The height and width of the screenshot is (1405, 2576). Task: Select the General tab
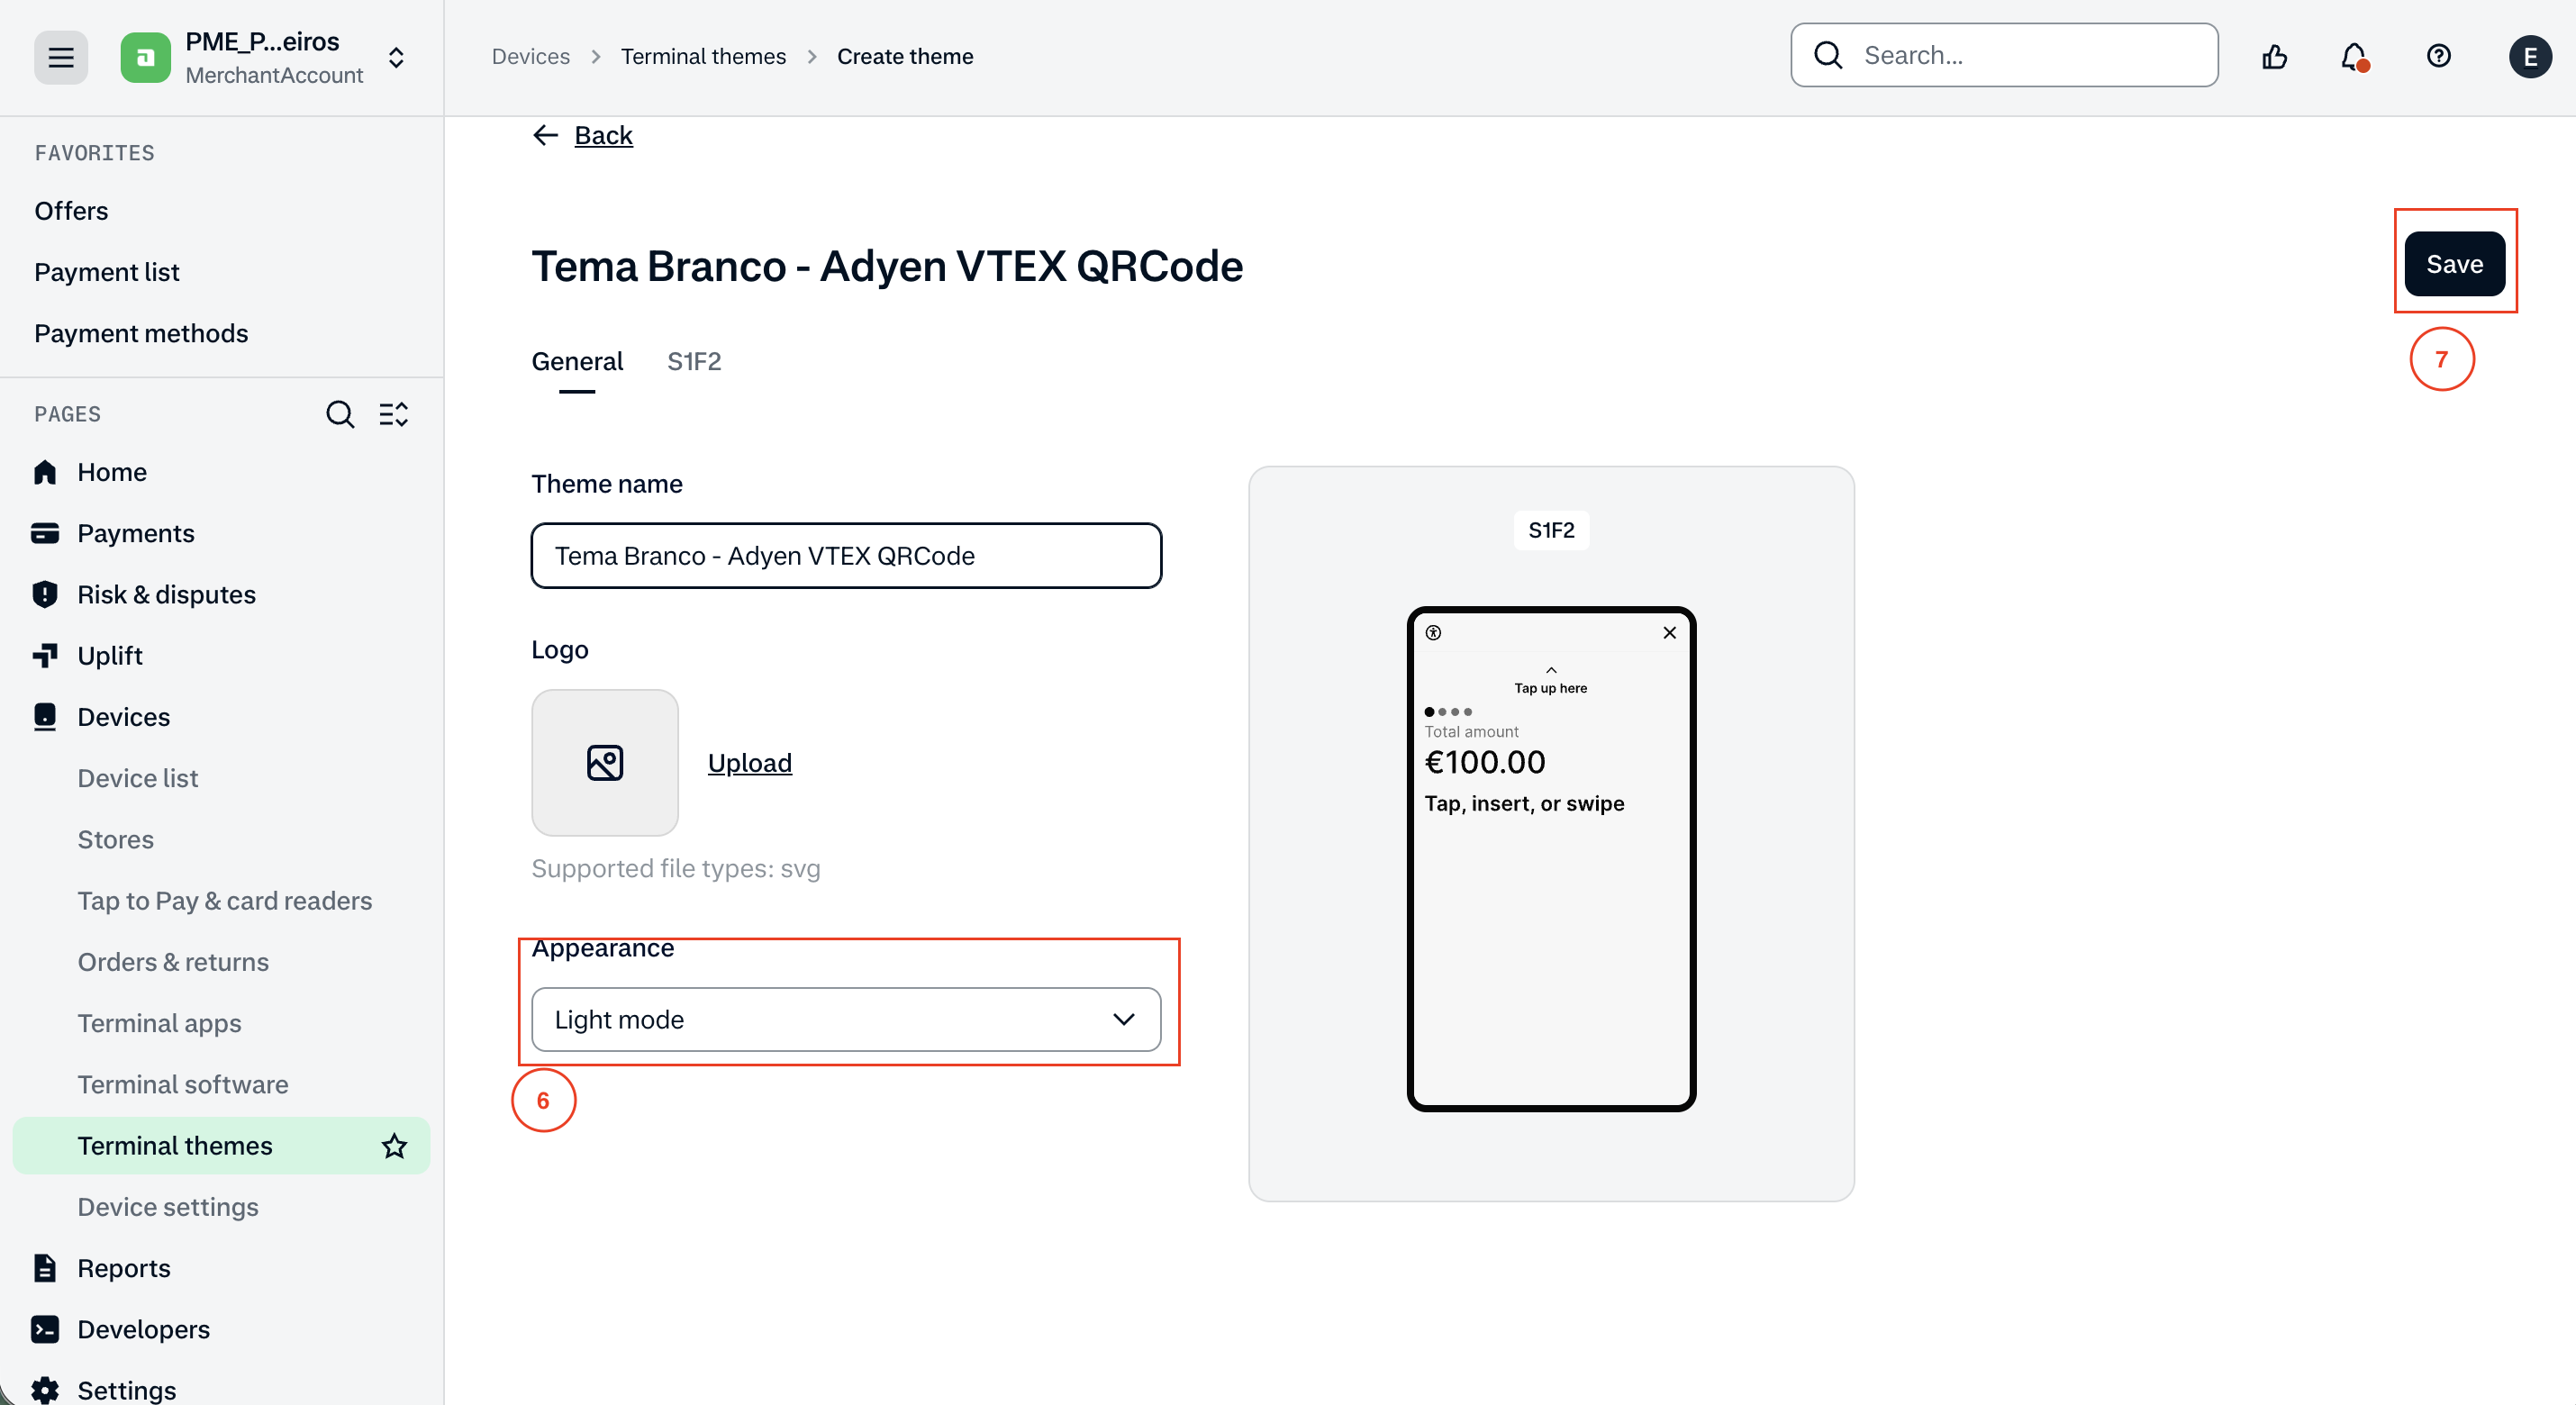[x=577, y=361]
